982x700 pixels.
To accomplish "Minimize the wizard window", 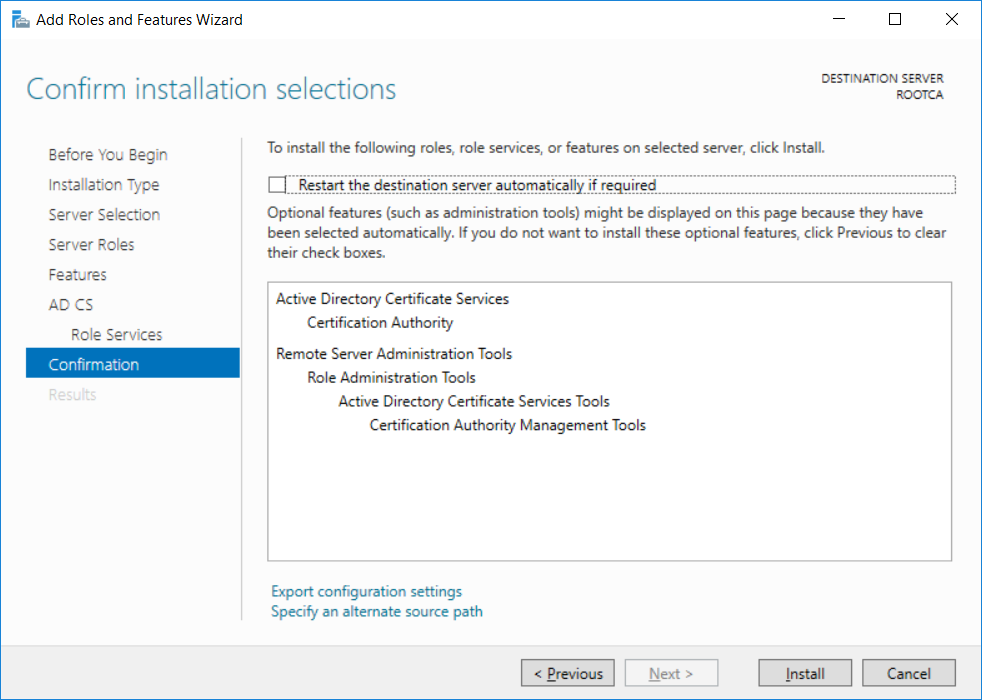I will tap(839, 19).
